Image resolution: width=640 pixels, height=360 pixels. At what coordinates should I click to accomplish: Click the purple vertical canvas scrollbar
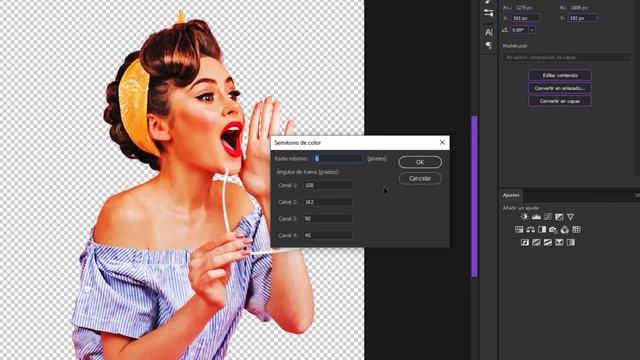474,196
